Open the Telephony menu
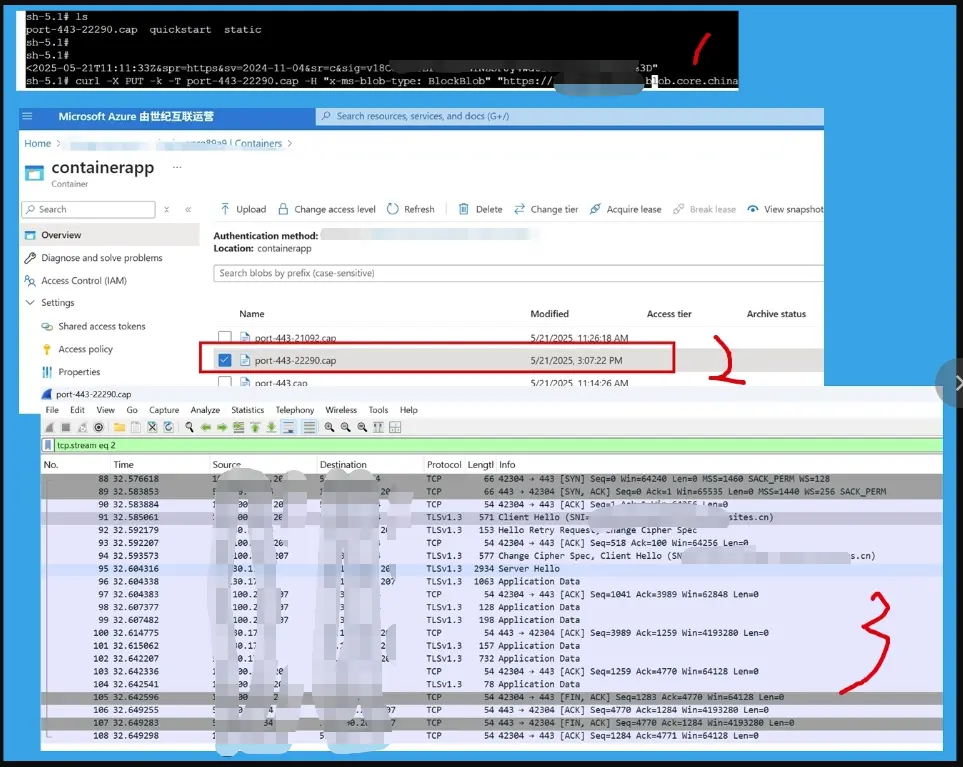The image size is (963, 767). [295, 410]
